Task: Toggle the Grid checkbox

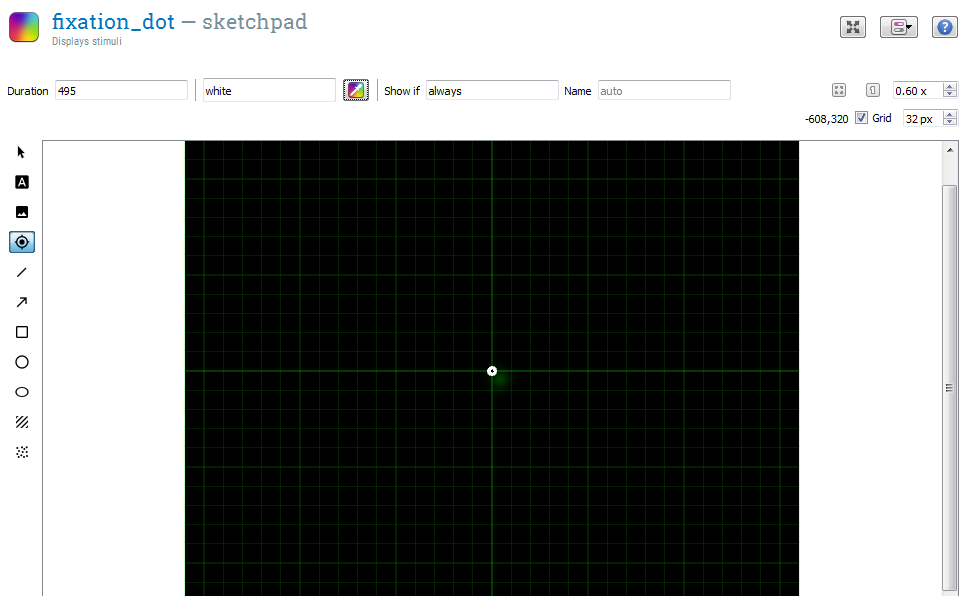Action: pos(862,118)
